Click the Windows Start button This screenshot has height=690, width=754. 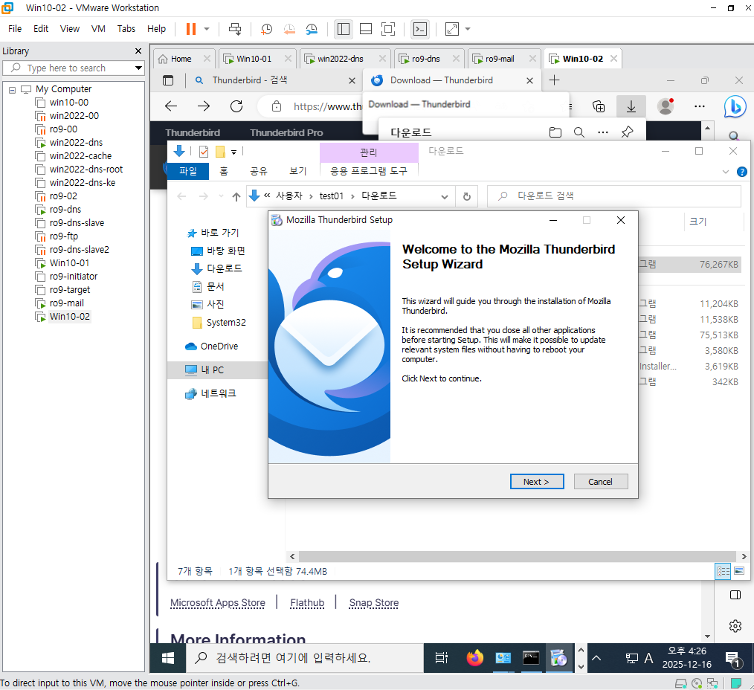tap(167, 658)
